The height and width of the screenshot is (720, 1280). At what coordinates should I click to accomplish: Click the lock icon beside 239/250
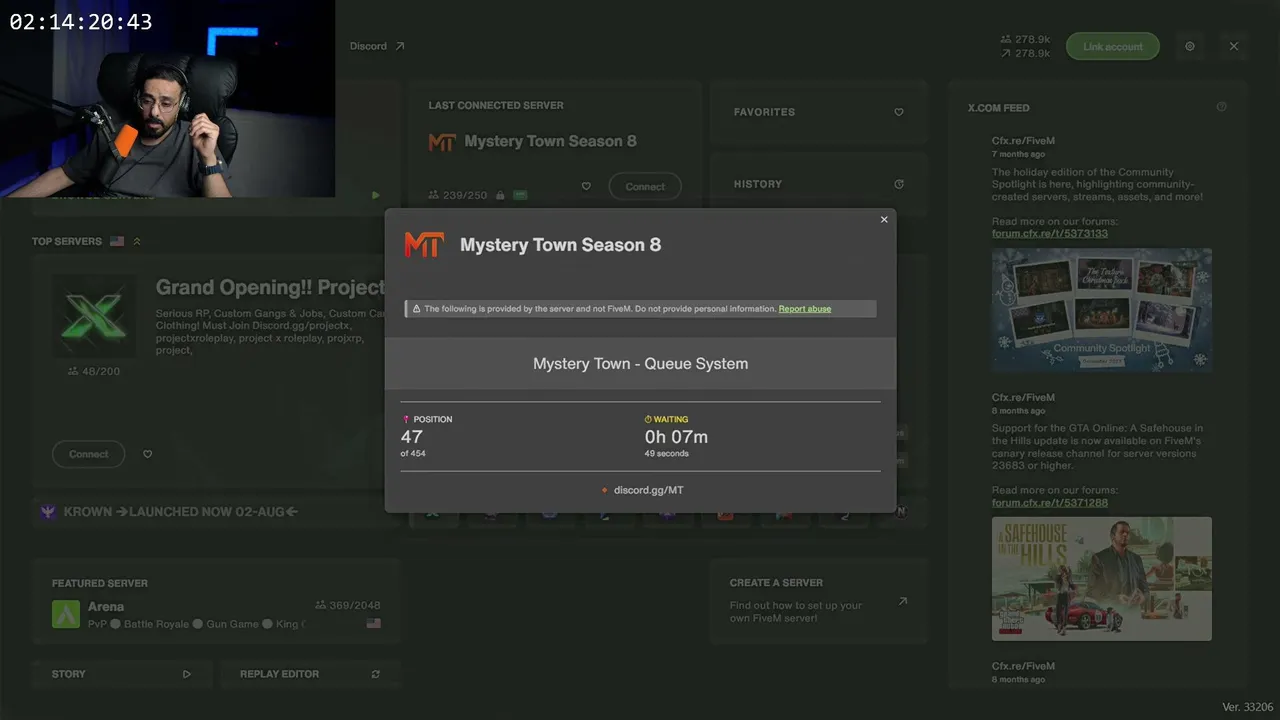pos(500,195)
